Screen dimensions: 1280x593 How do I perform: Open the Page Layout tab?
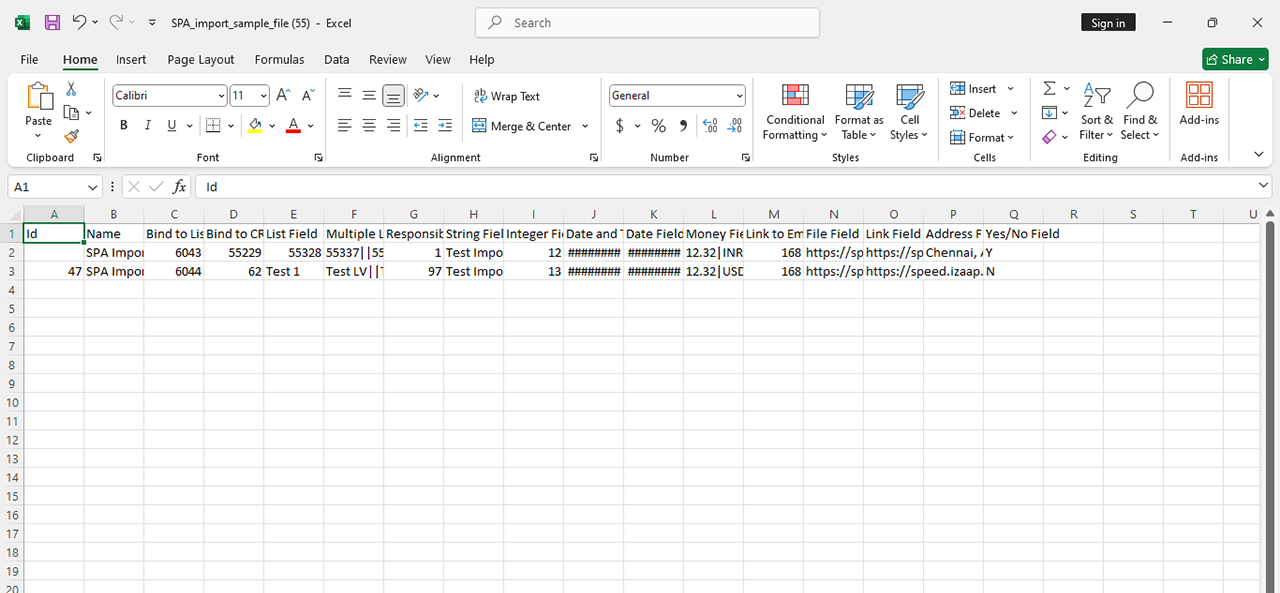click(x=200, y=60)
